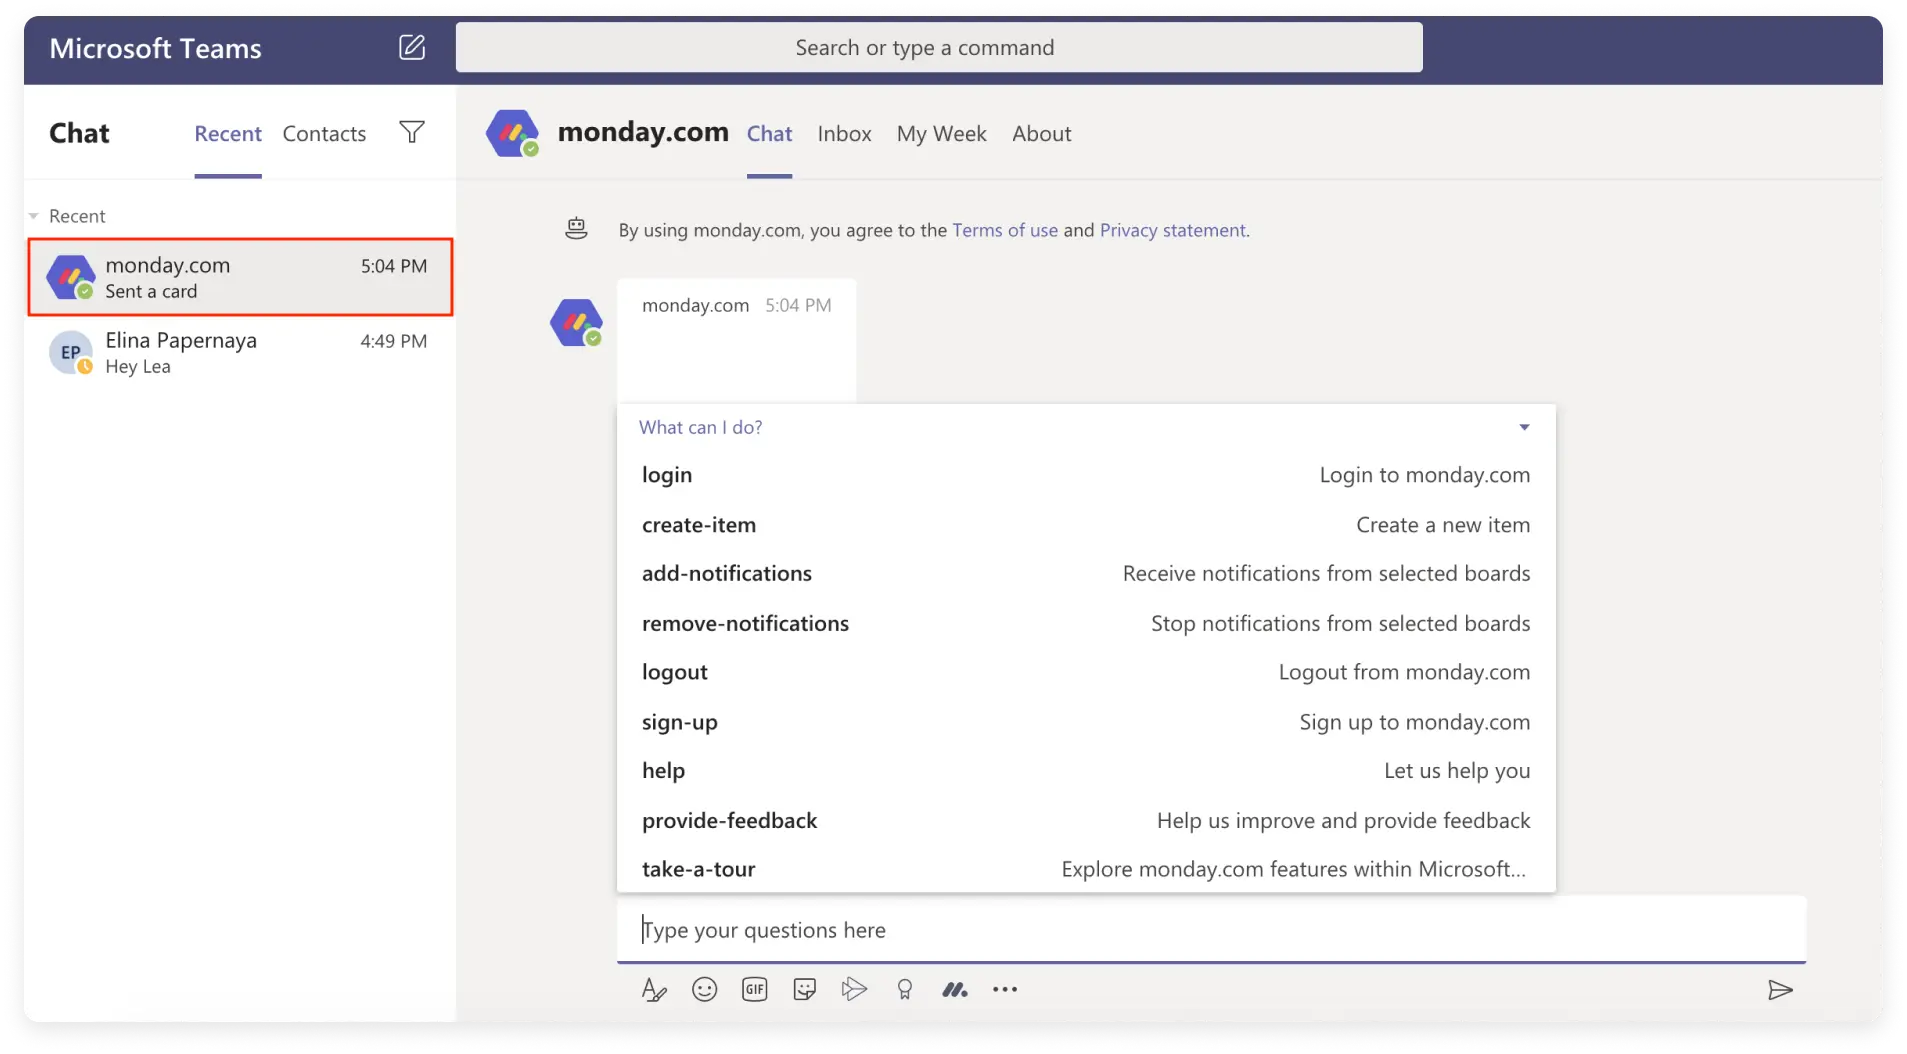This screenshot has height=1054, width=1907.
Task: Click the monday.com heading name
Action: (643, 132)
